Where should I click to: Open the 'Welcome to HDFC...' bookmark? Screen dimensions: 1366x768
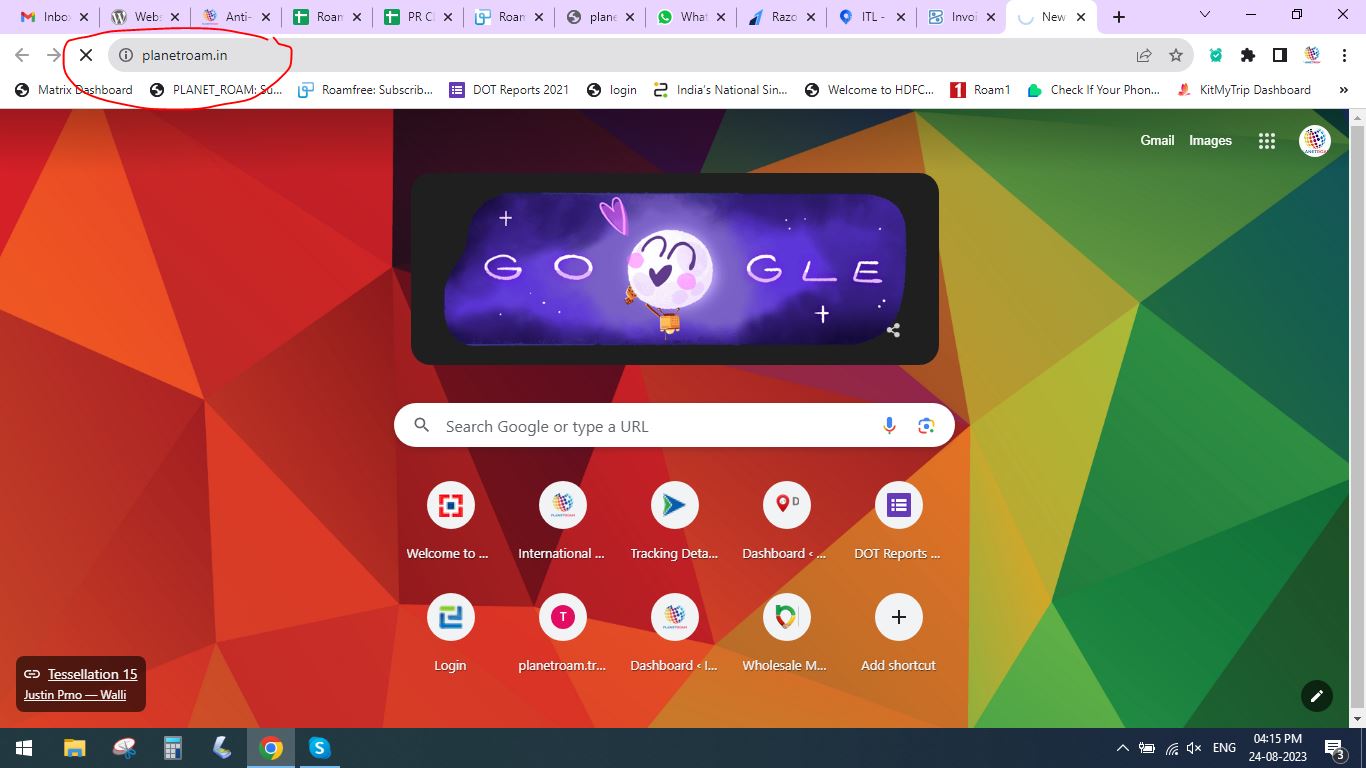(868, 90)
